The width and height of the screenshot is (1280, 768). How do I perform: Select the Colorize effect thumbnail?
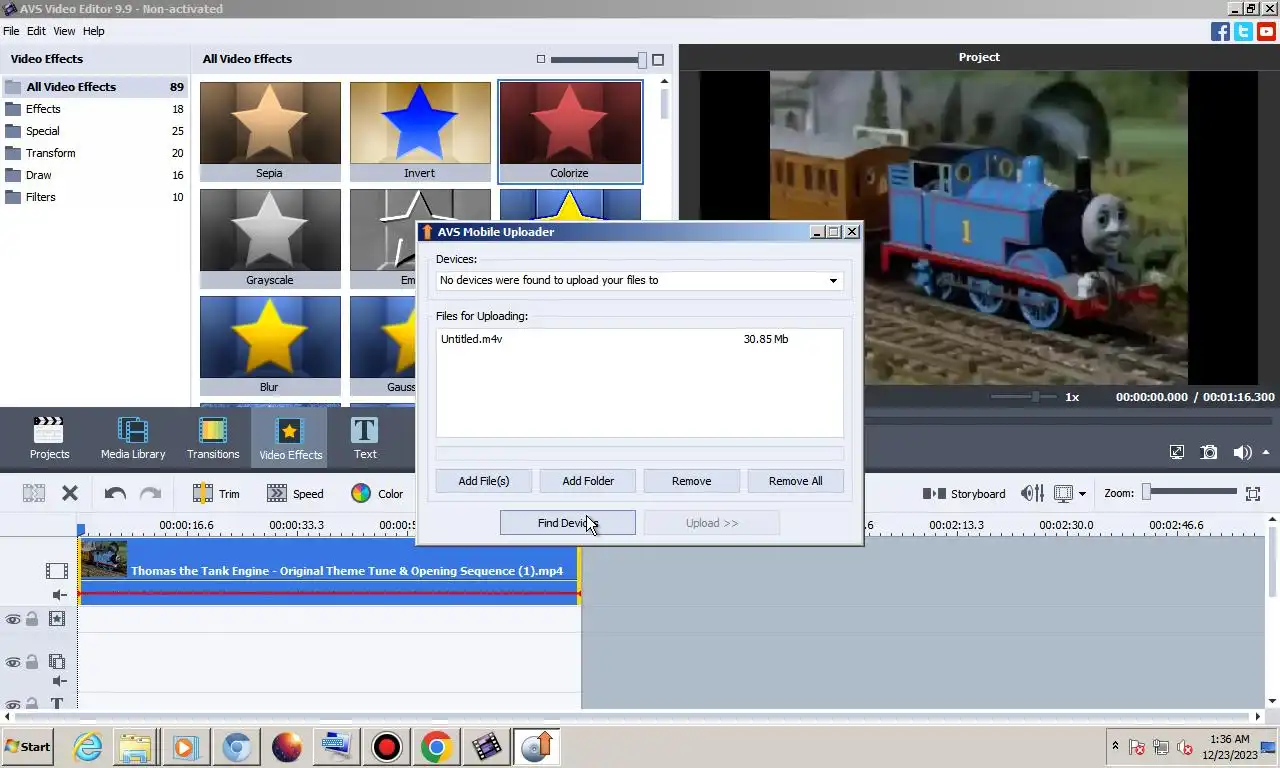(x=570, y=132)
